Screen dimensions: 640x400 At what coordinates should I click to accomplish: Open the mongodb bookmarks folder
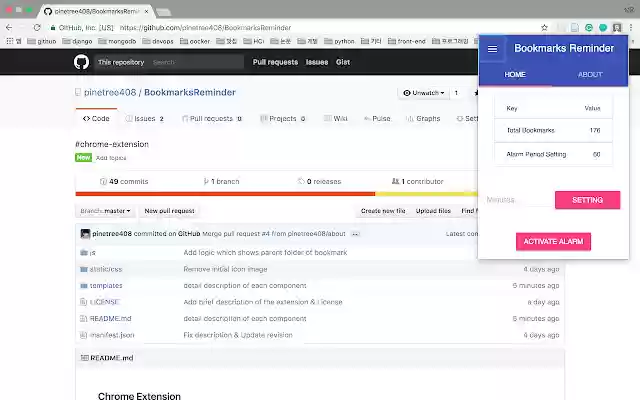117,41
